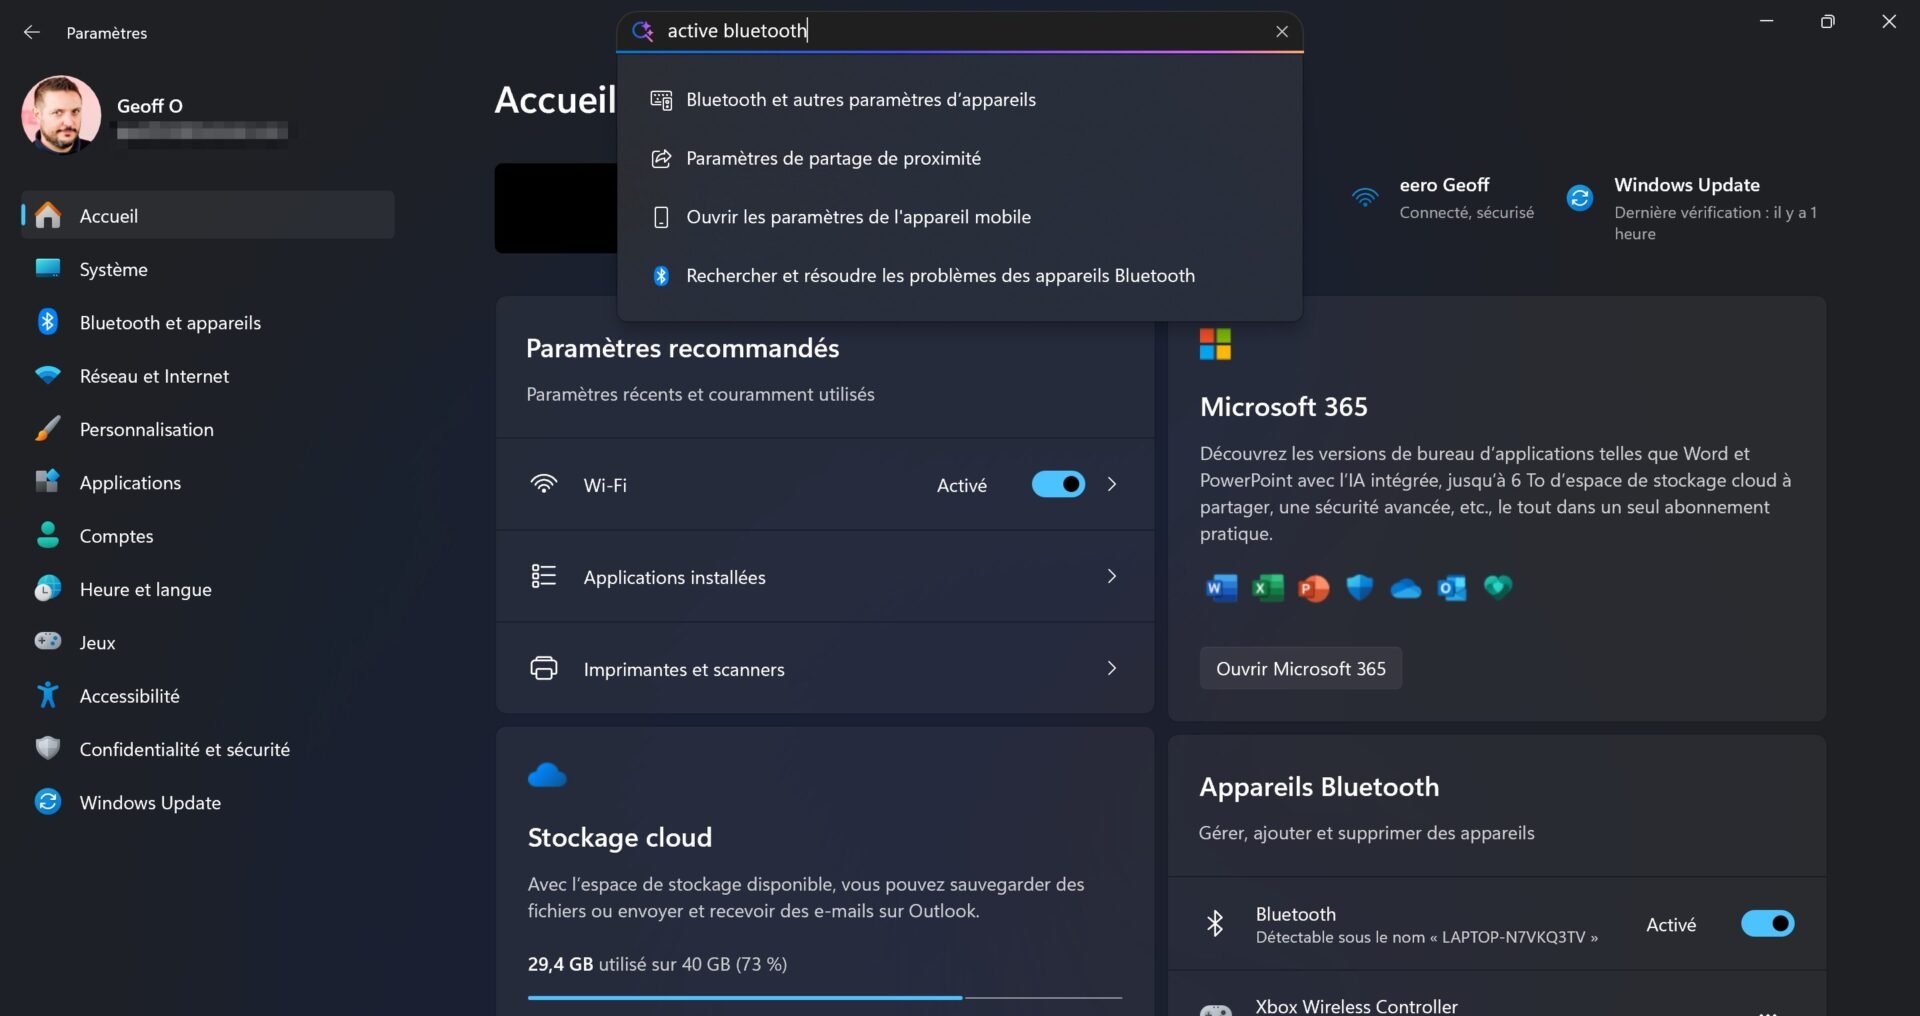Go to Réseau et Internet

tap(208, 376)
